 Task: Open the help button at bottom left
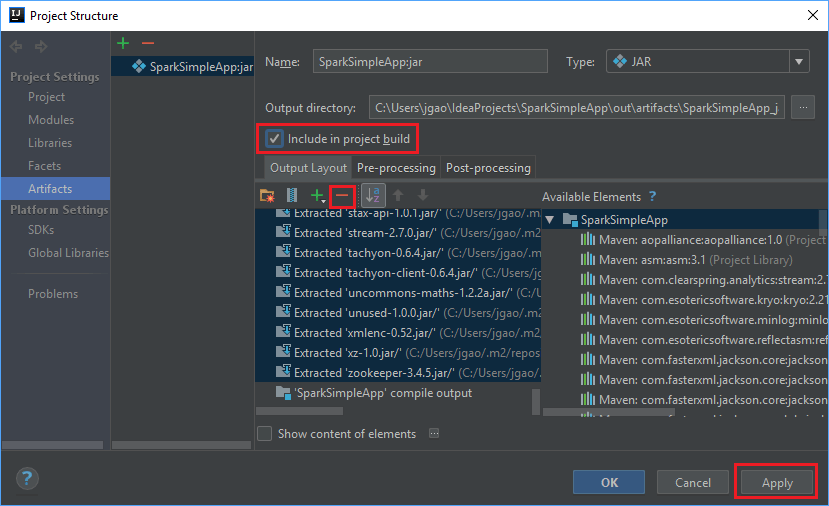click(x=27, y=479)
